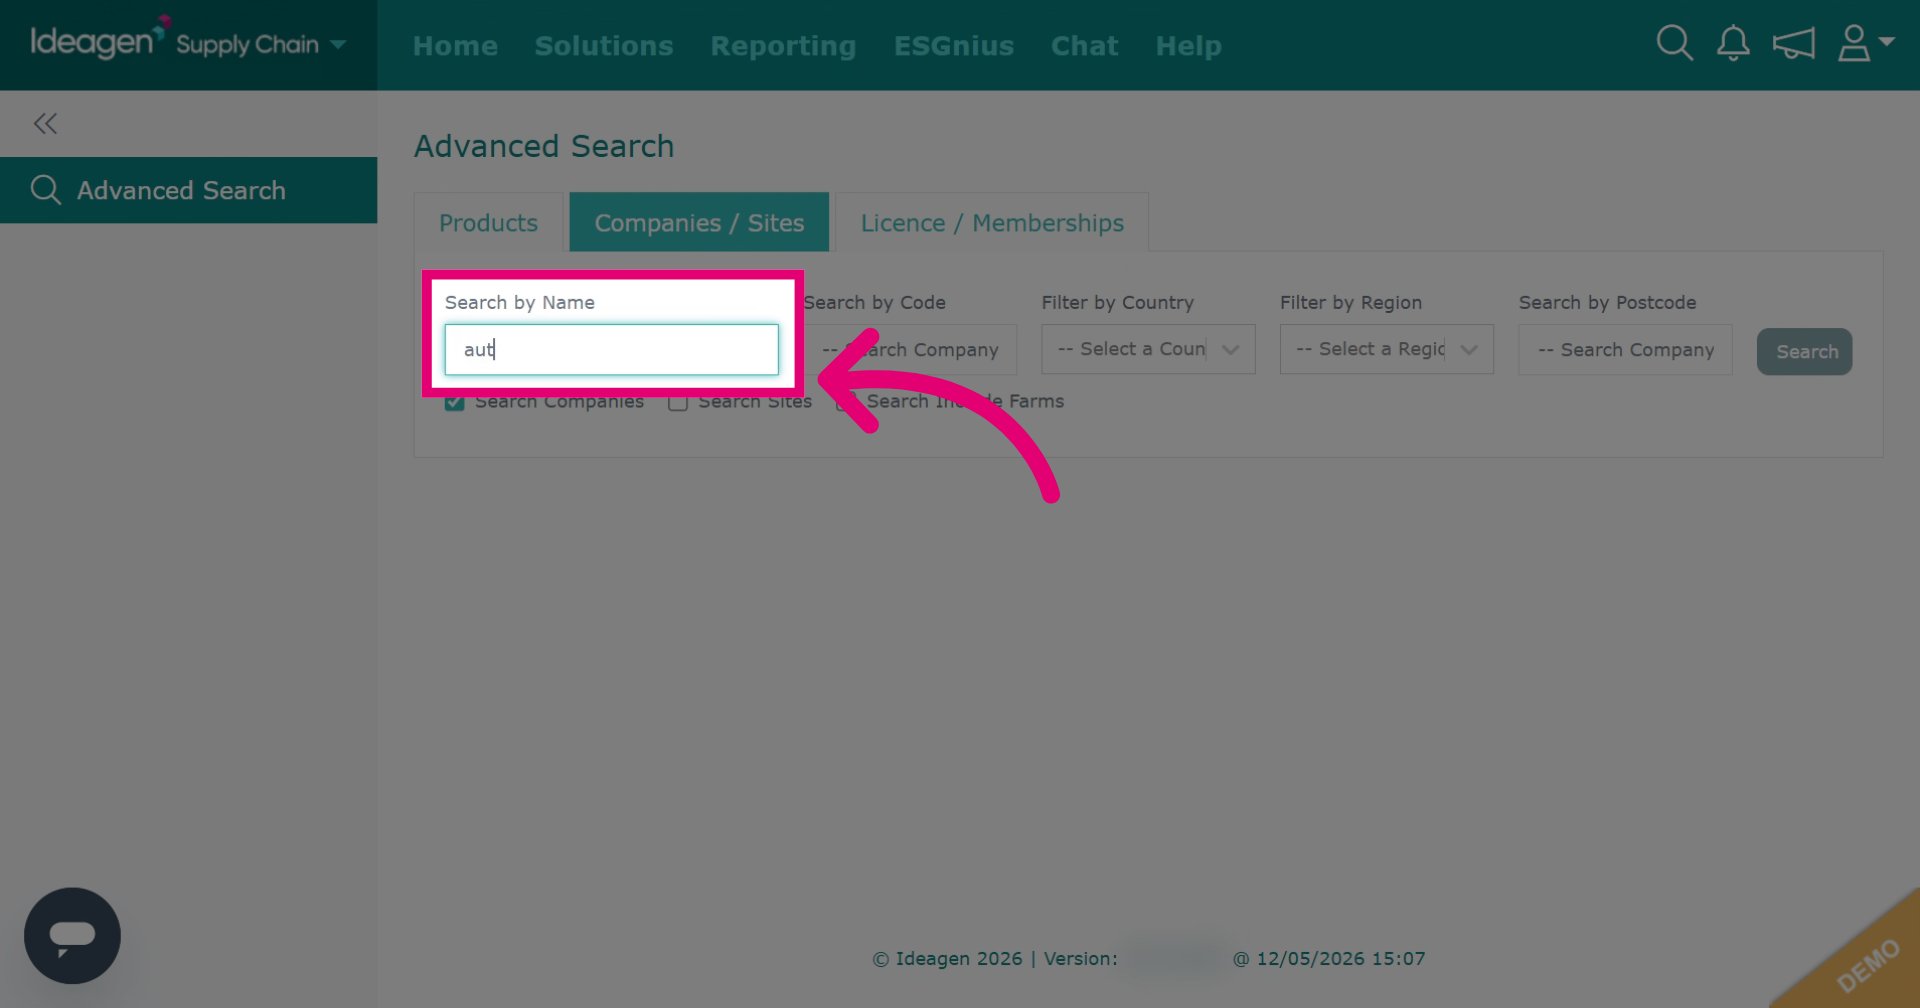Open the chat bubble widget
The image size is (1920, 1008).
(x=72, y=936)
